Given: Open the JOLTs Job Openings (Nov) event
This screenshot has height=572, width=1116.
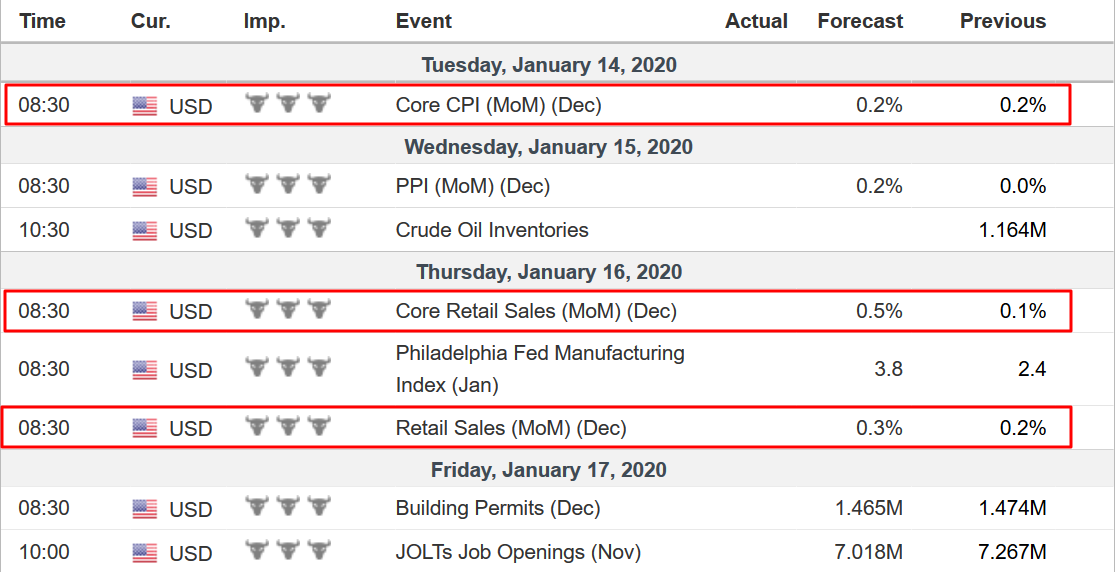Looking at the screenshot, I should 518,552.
